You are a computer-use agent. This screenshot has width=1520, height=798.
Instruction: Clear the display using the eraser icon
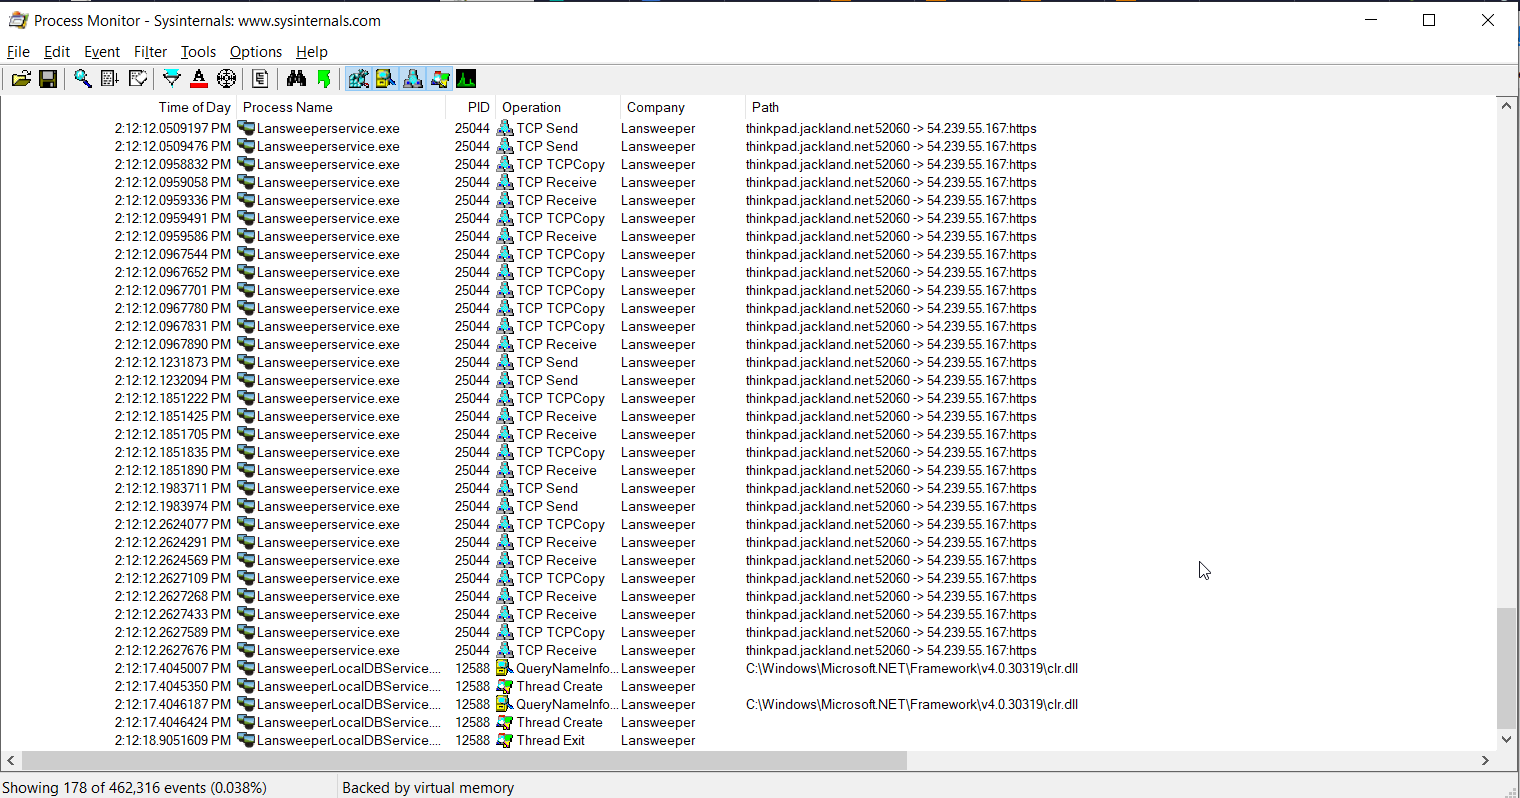tap(138, 79)
